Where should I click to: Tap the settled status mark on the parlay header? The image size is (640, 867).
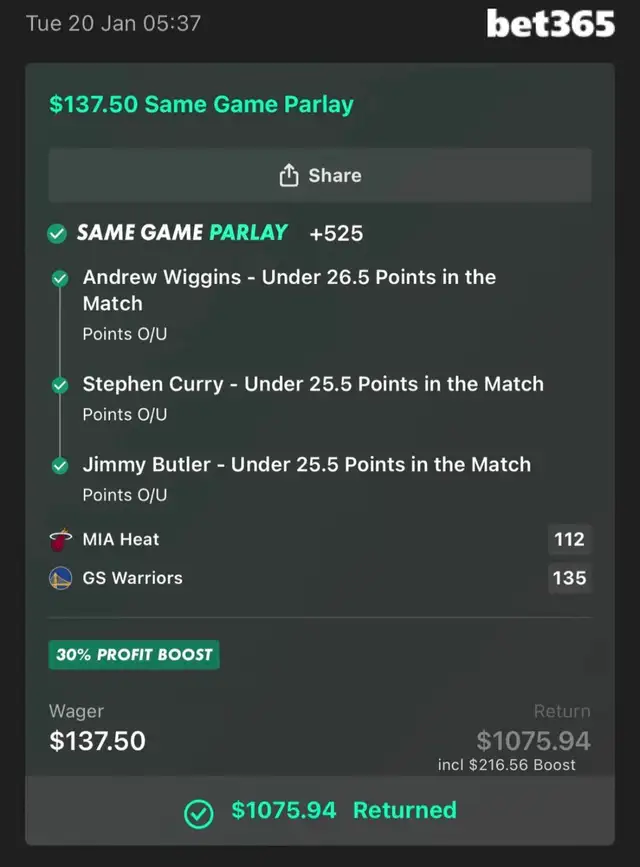(x=57, y=233)
